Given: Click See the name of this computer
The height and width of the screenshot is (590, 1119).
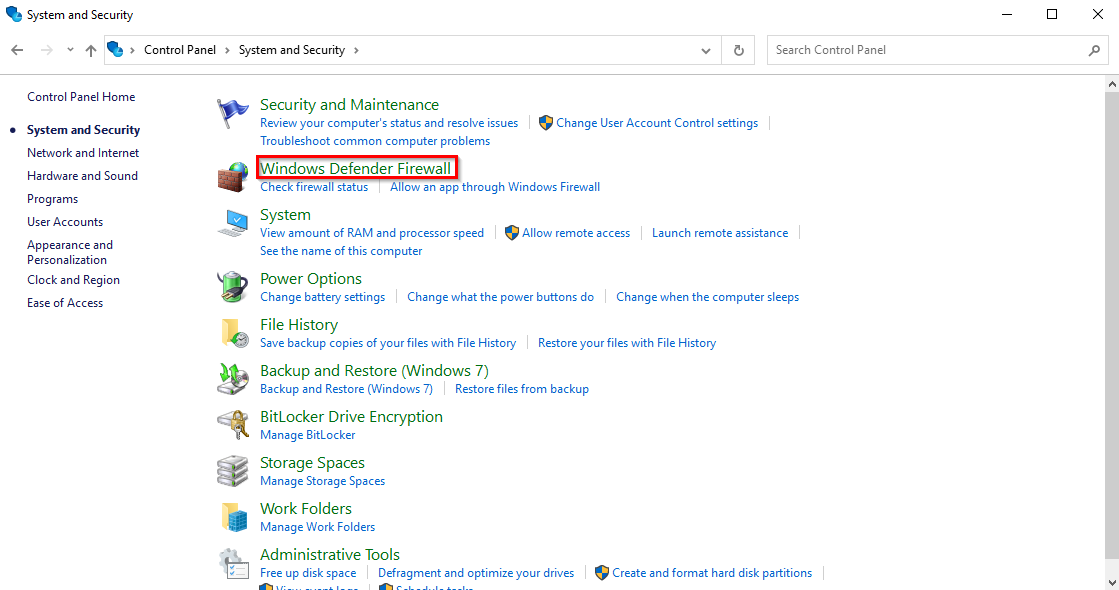Looking at the screenshot, I should pyautogui.click(x=341, y=251).
